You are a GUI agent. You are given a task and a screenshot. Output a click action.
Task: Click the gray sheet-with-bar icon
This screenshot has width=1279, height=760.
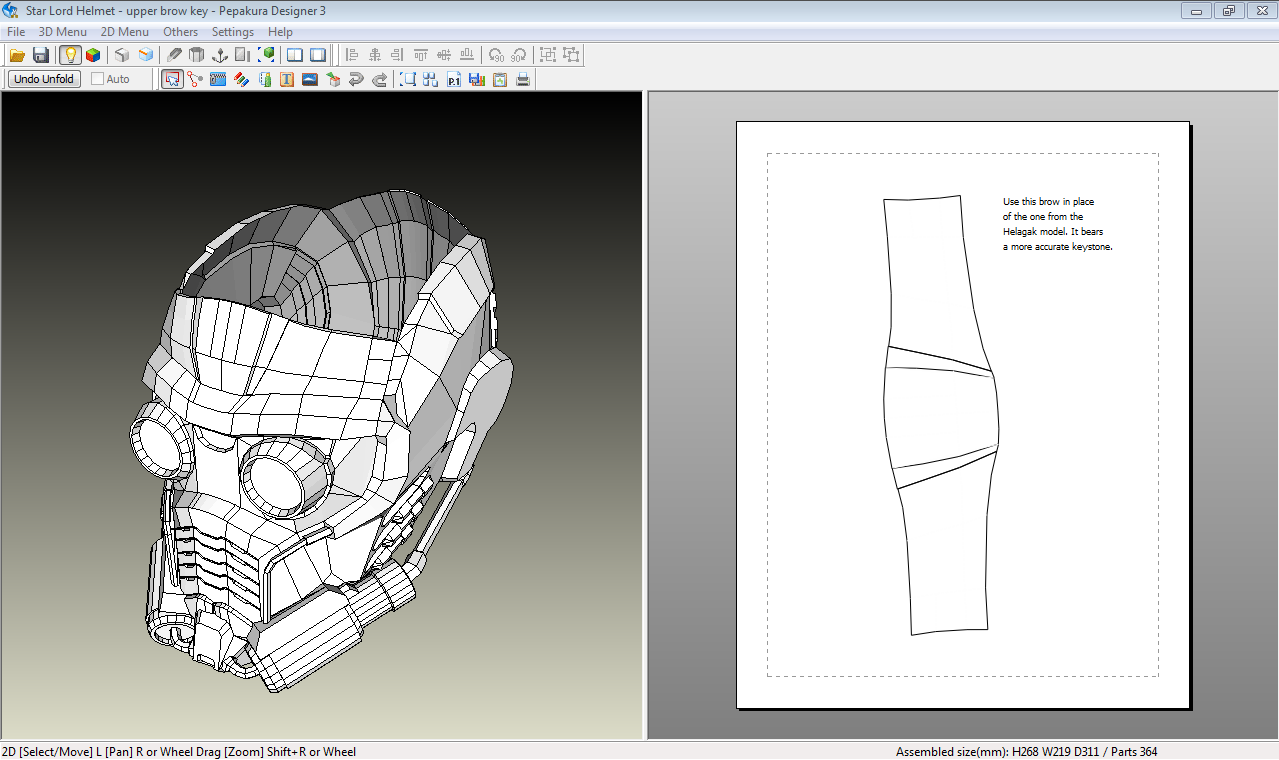click(243, 55)
